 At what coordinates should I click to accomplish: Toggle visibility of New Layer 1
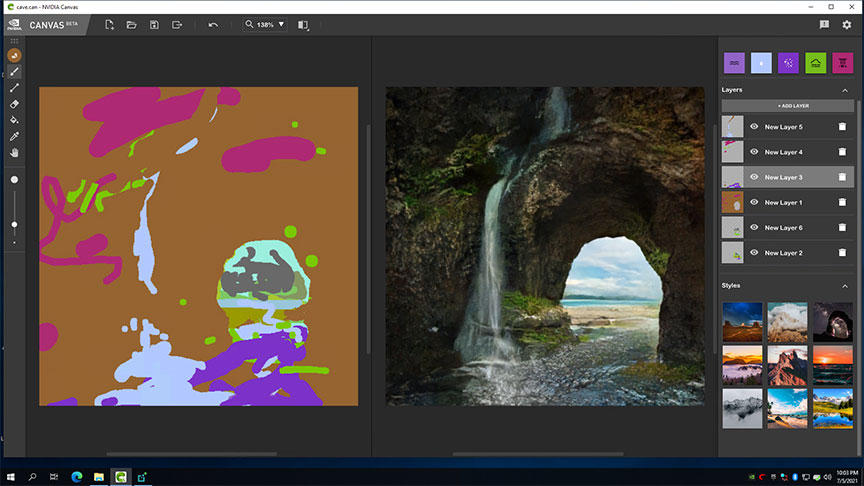click(x=754, y=203)
